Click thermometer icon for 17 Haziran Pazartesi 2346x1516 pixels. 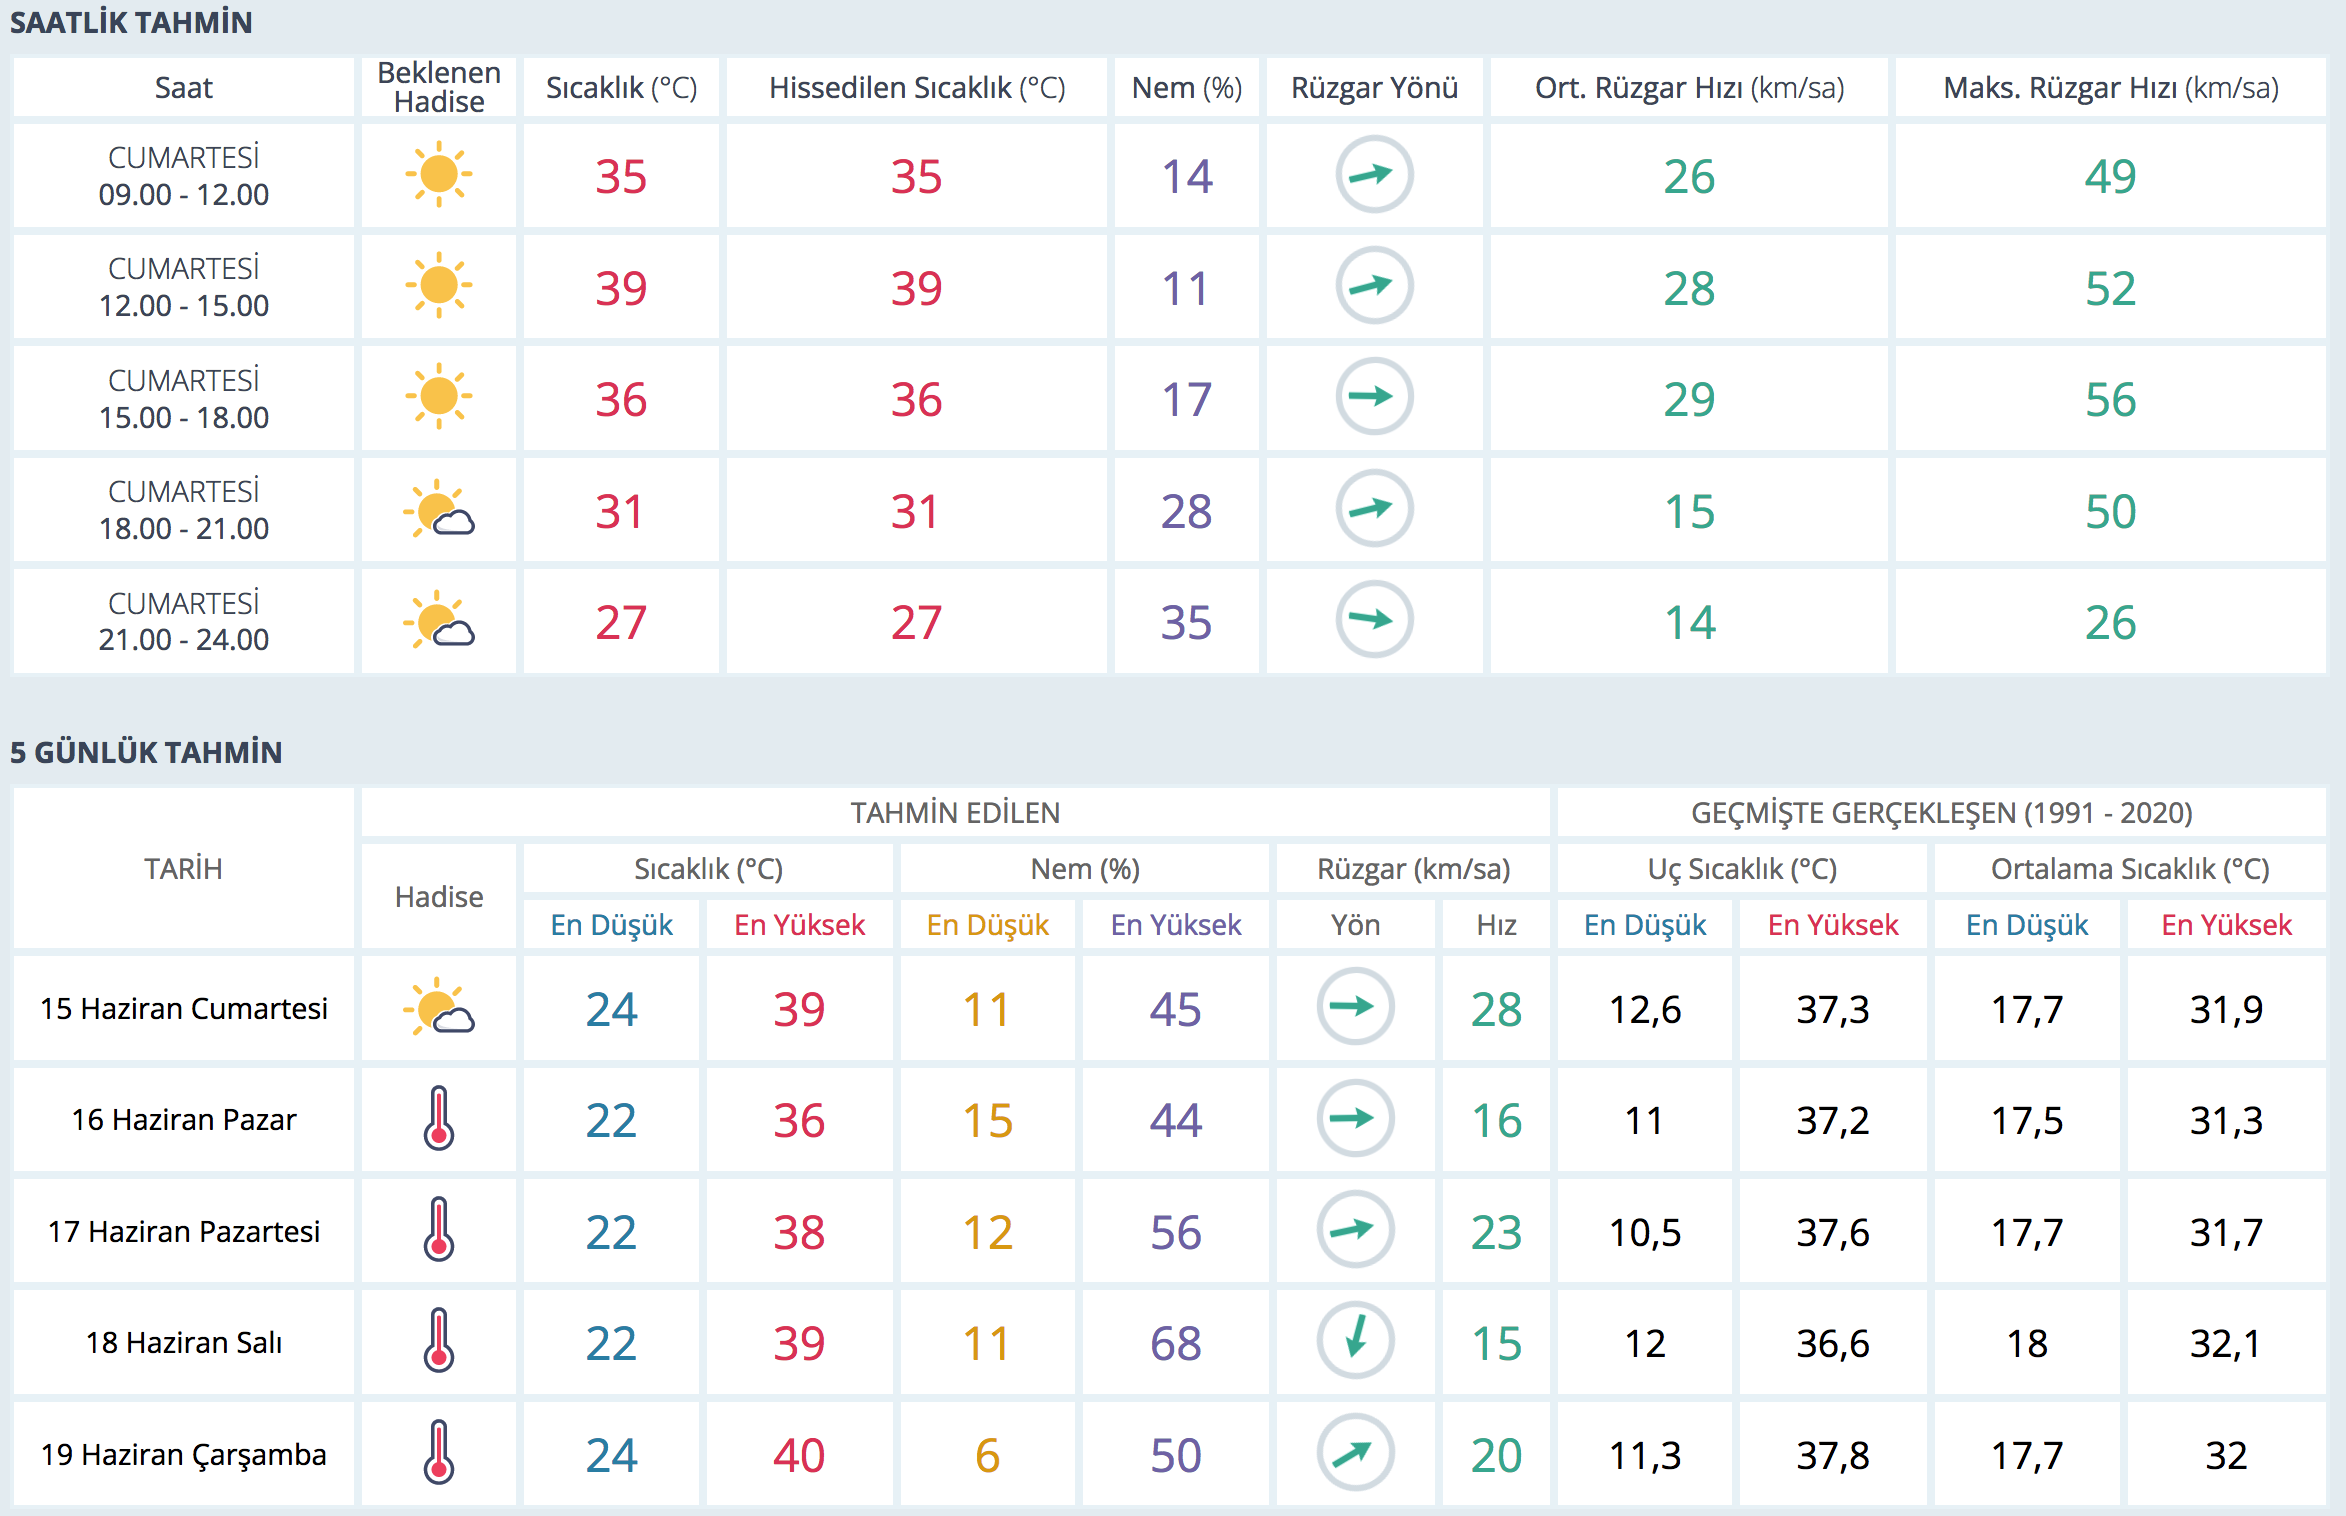click(x=438, y=1230)
